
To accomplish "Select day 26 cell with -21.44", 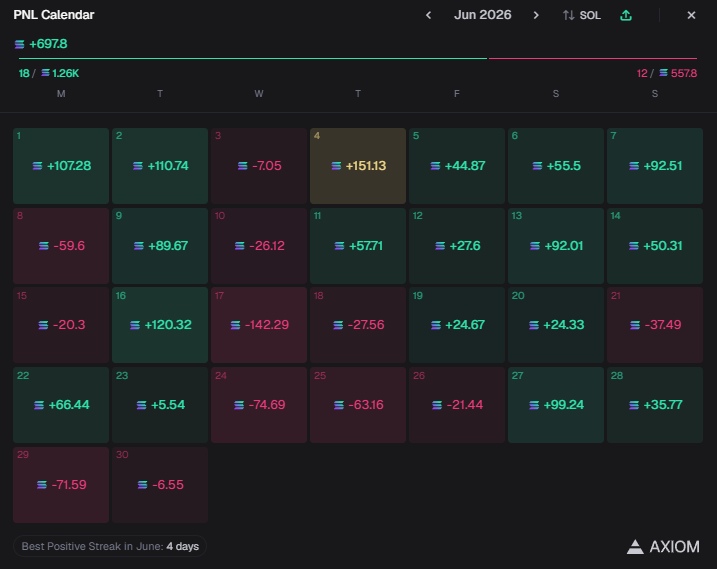I will point(457,405).
